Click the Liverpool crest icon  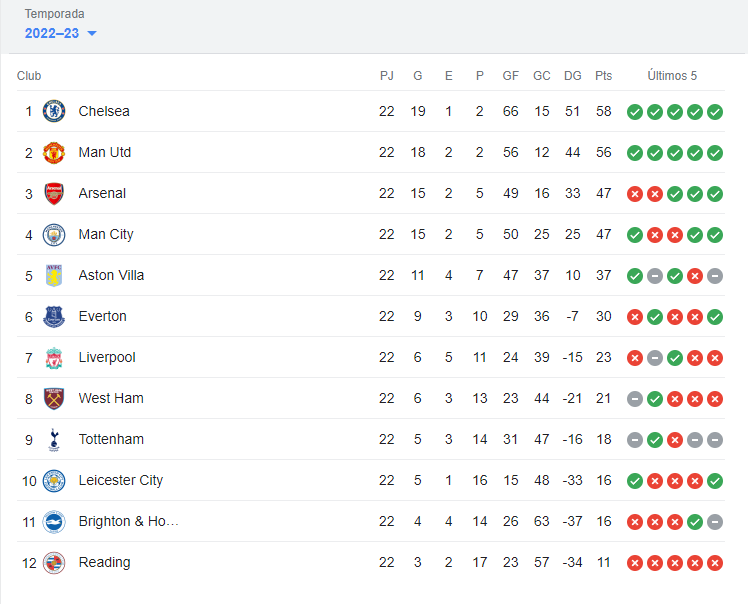(x=54, y=357)
